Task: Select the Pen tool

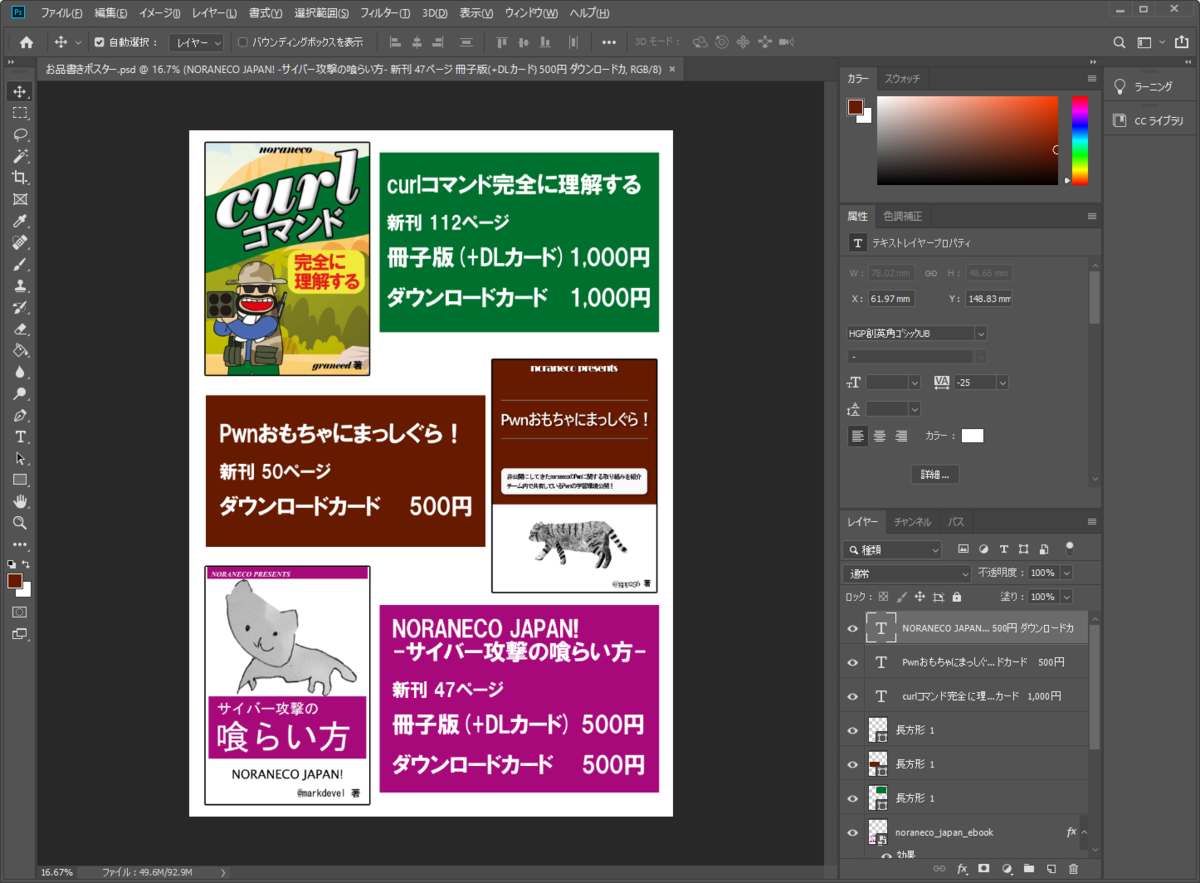Action: (20, 415)
